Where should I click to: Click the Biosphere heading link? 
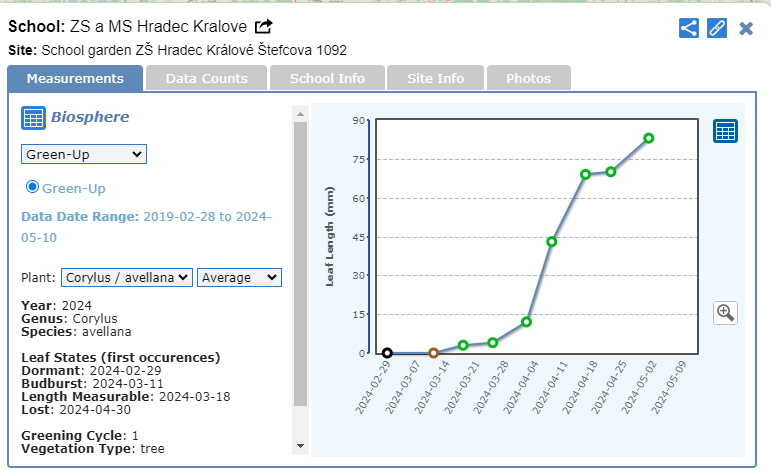[x=90, y=117]
